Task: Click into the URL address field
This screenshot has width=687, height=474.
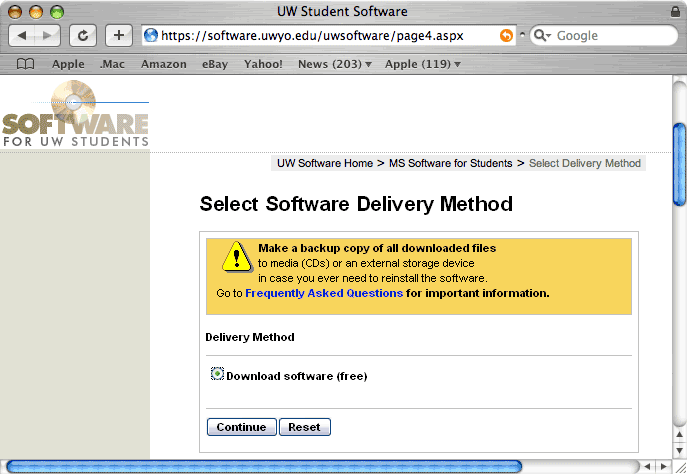Action: pos(329,35)
